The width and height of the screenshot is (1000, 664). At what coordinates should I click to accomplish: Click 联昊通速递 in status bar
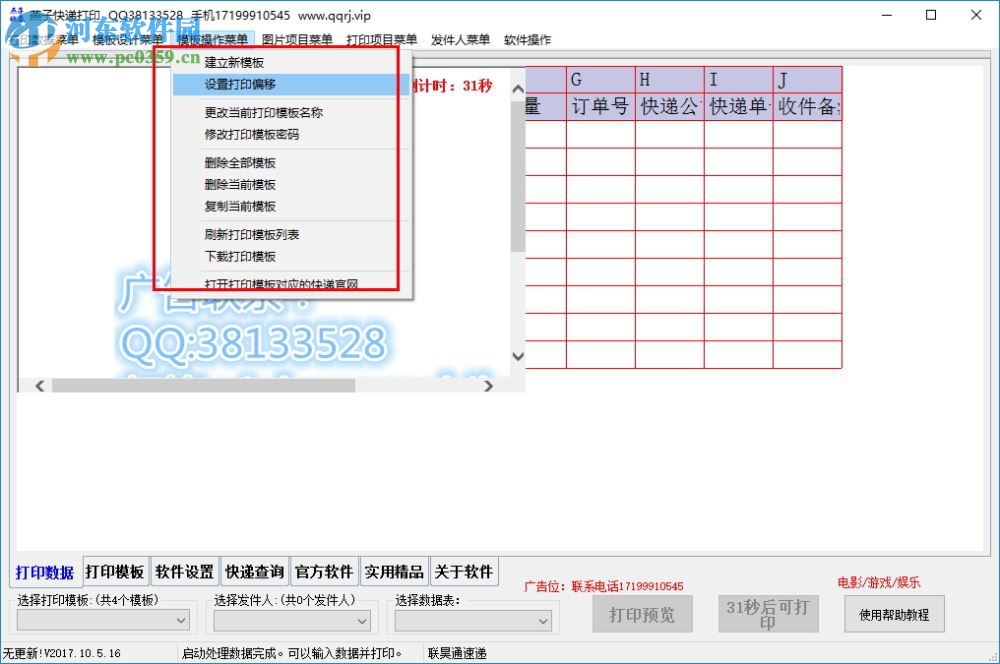(x=457, y=653)
